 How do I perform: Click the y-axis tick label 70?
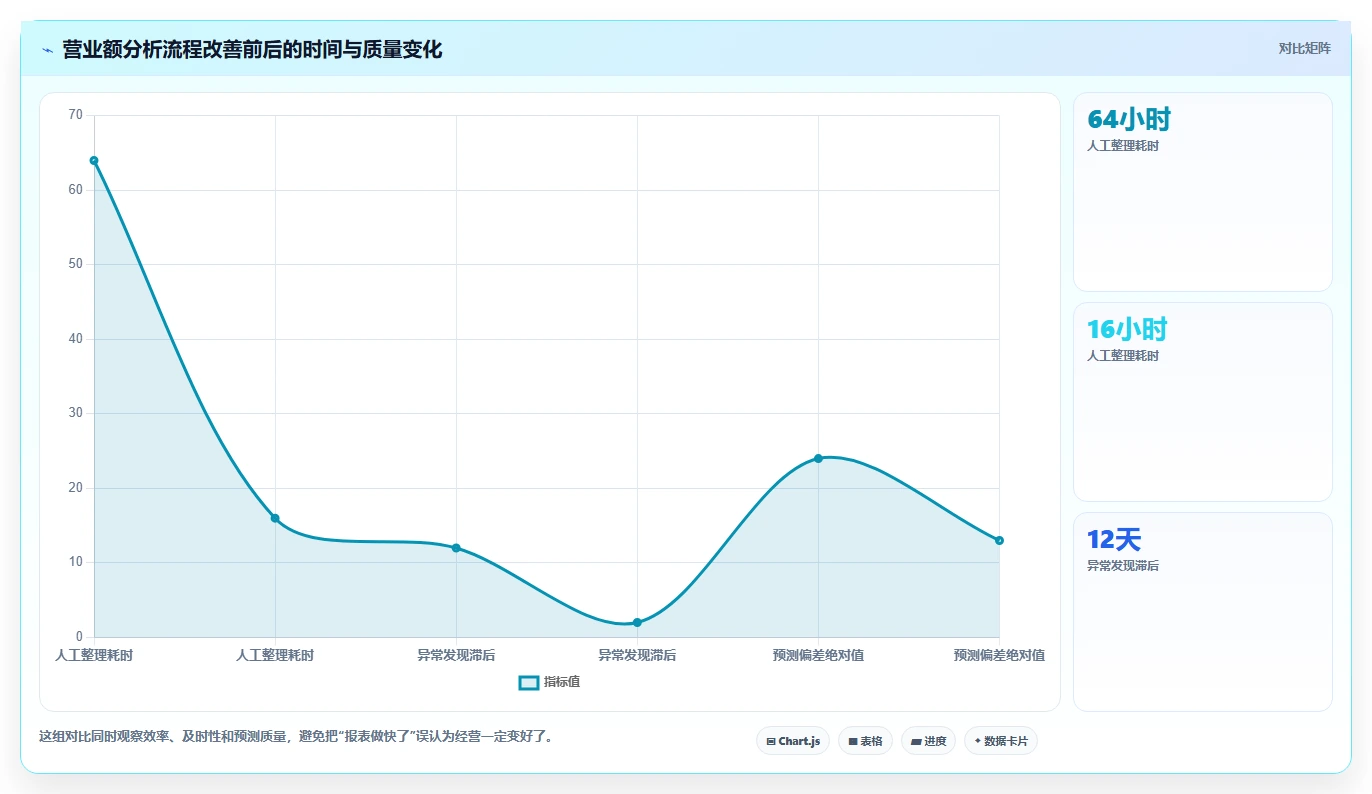(76, 115)
